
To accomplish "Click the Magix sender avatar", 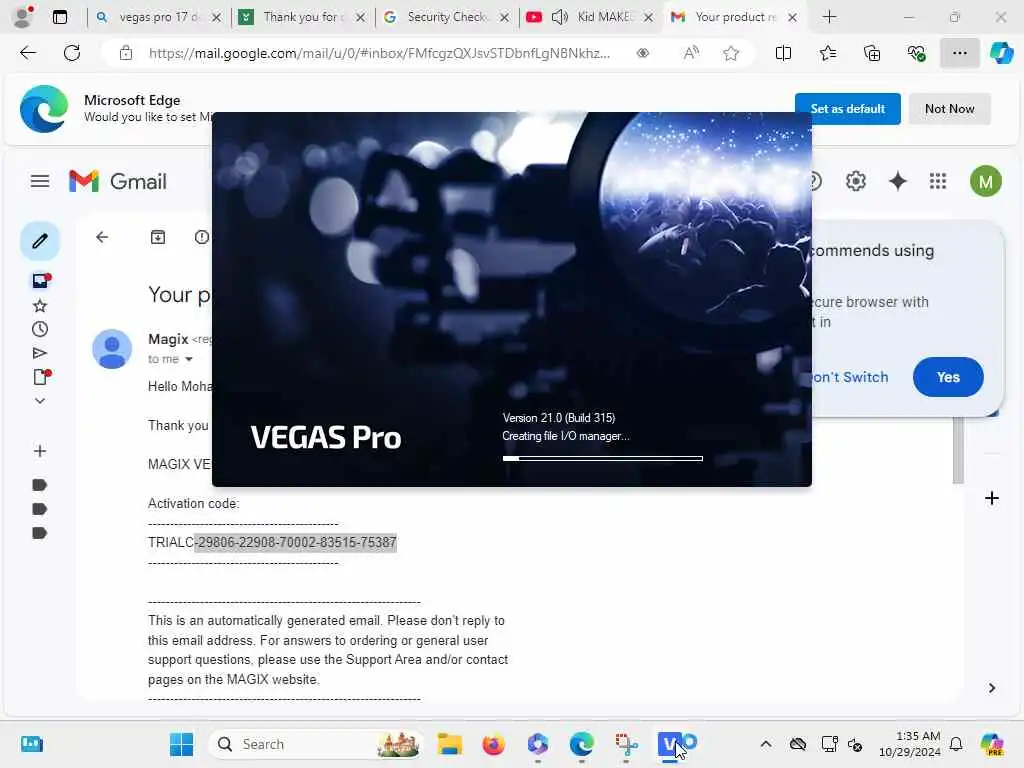I will 112,349.
